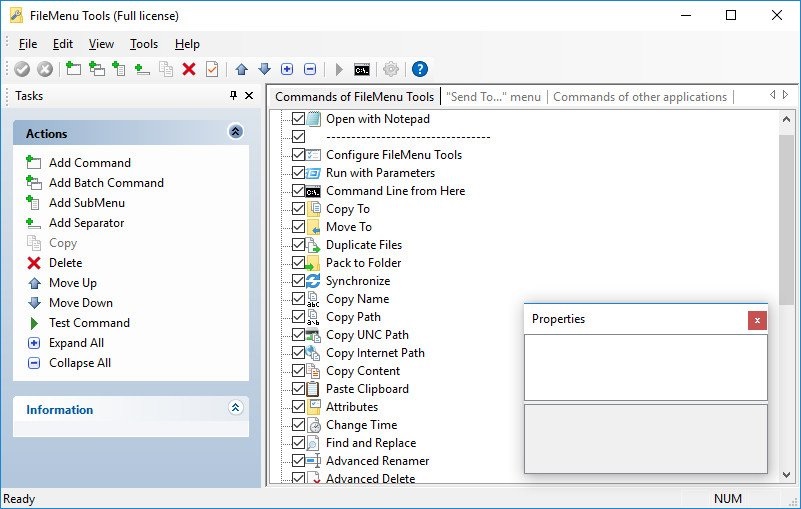Close the Properties panel
This screenshot has width=801, height=509.
click(x=757, y=320)
